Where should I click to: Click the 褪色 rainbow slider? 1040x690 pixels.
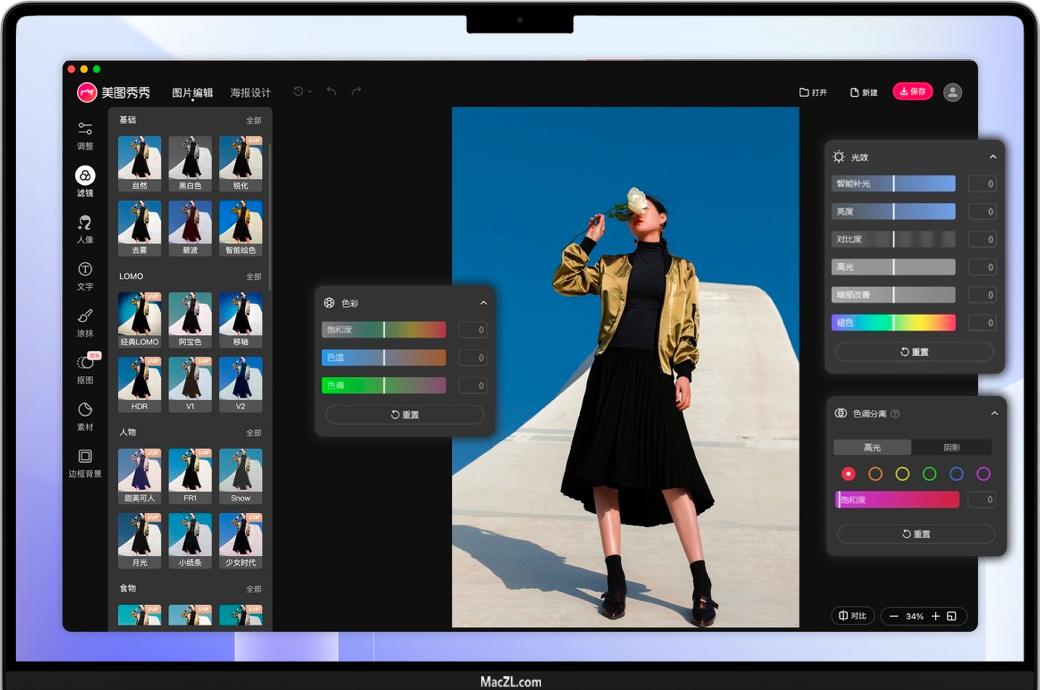click(894, 323)
